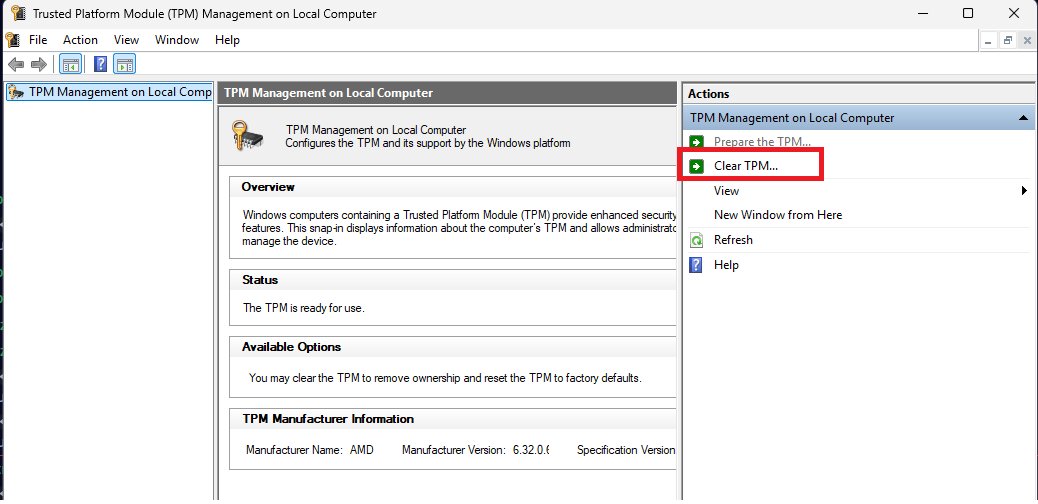
Task: Click 'The TPM is ready for use.' text
Action: tap(304, 308)
